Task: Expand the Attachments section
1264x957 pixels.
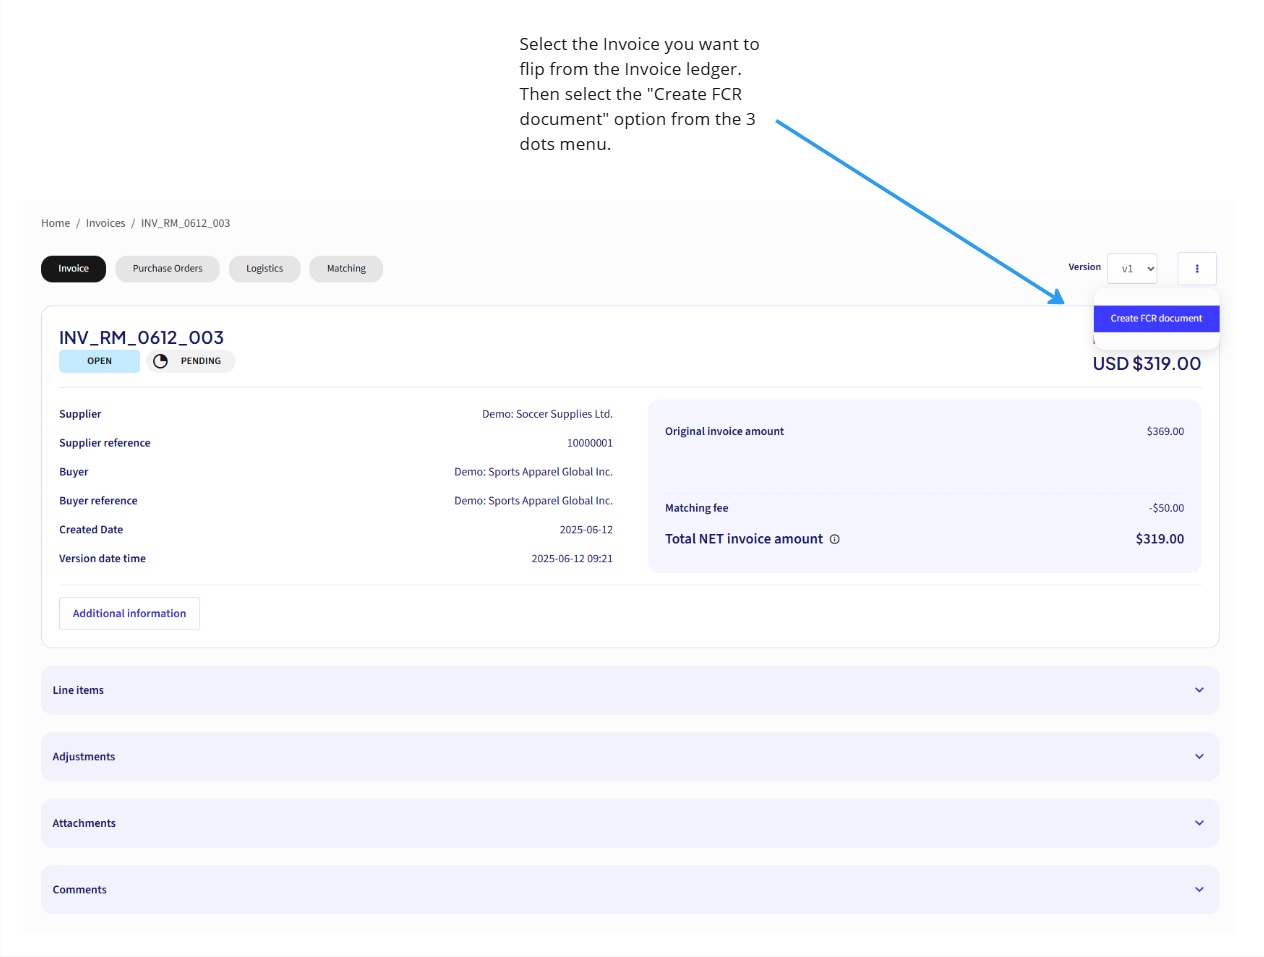Action: (1199, 822)
